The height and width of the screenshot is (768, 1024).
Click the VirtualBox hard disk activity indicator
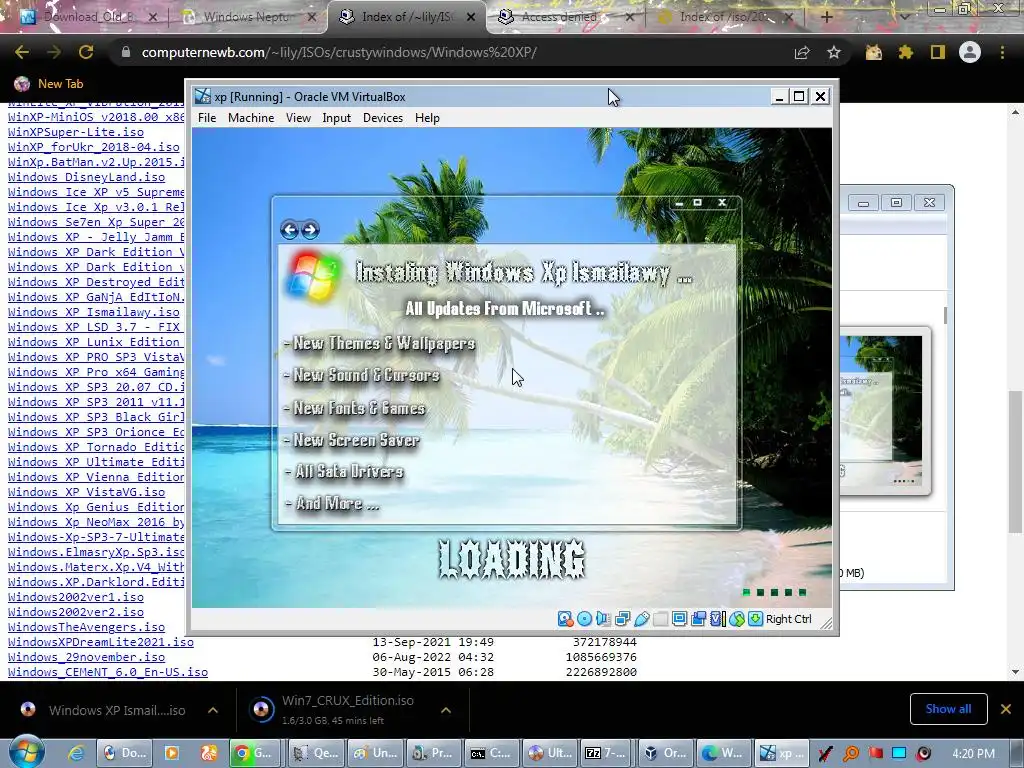click(x=566, y=618)
